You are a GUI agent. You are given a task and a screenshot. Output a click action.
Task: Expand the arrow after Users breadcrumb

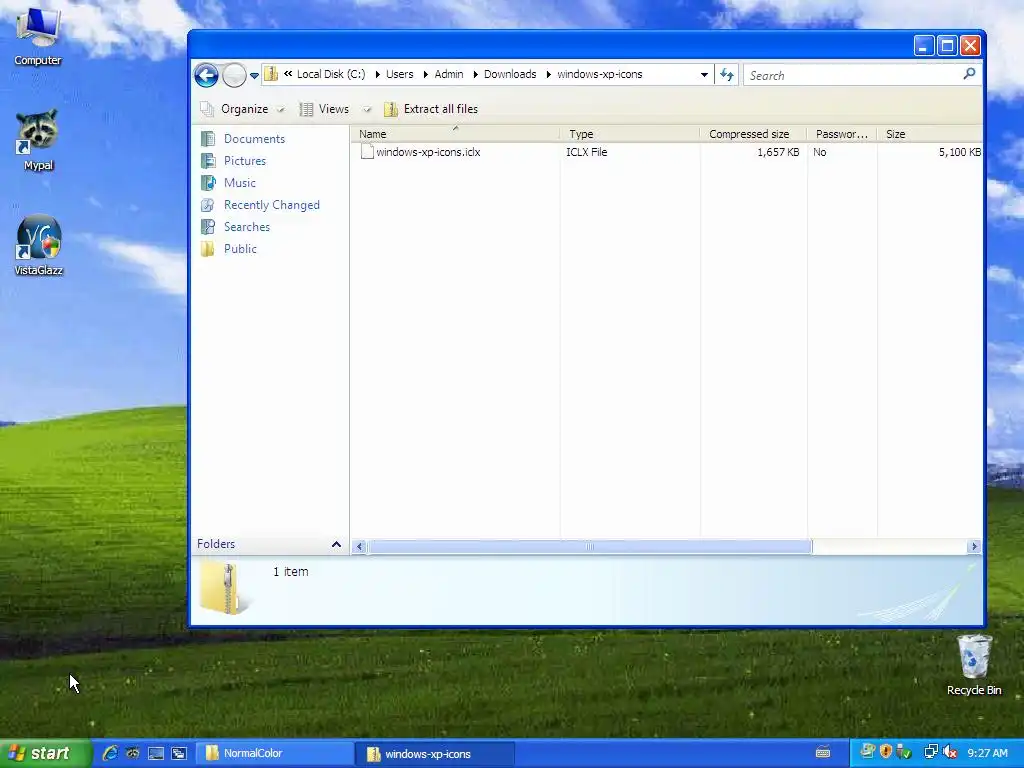(x=426, y=74)
